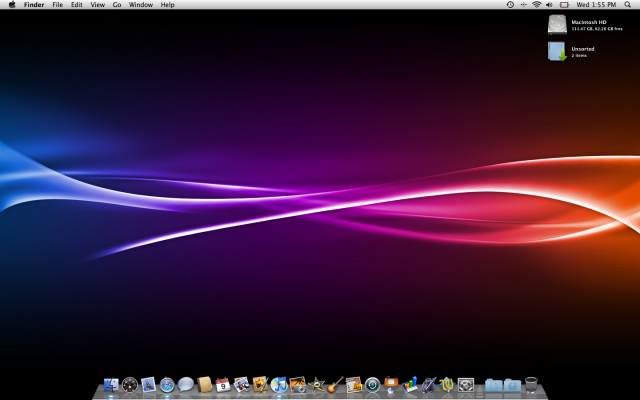
Task: Open the View menu
Action: pos(98,5)
